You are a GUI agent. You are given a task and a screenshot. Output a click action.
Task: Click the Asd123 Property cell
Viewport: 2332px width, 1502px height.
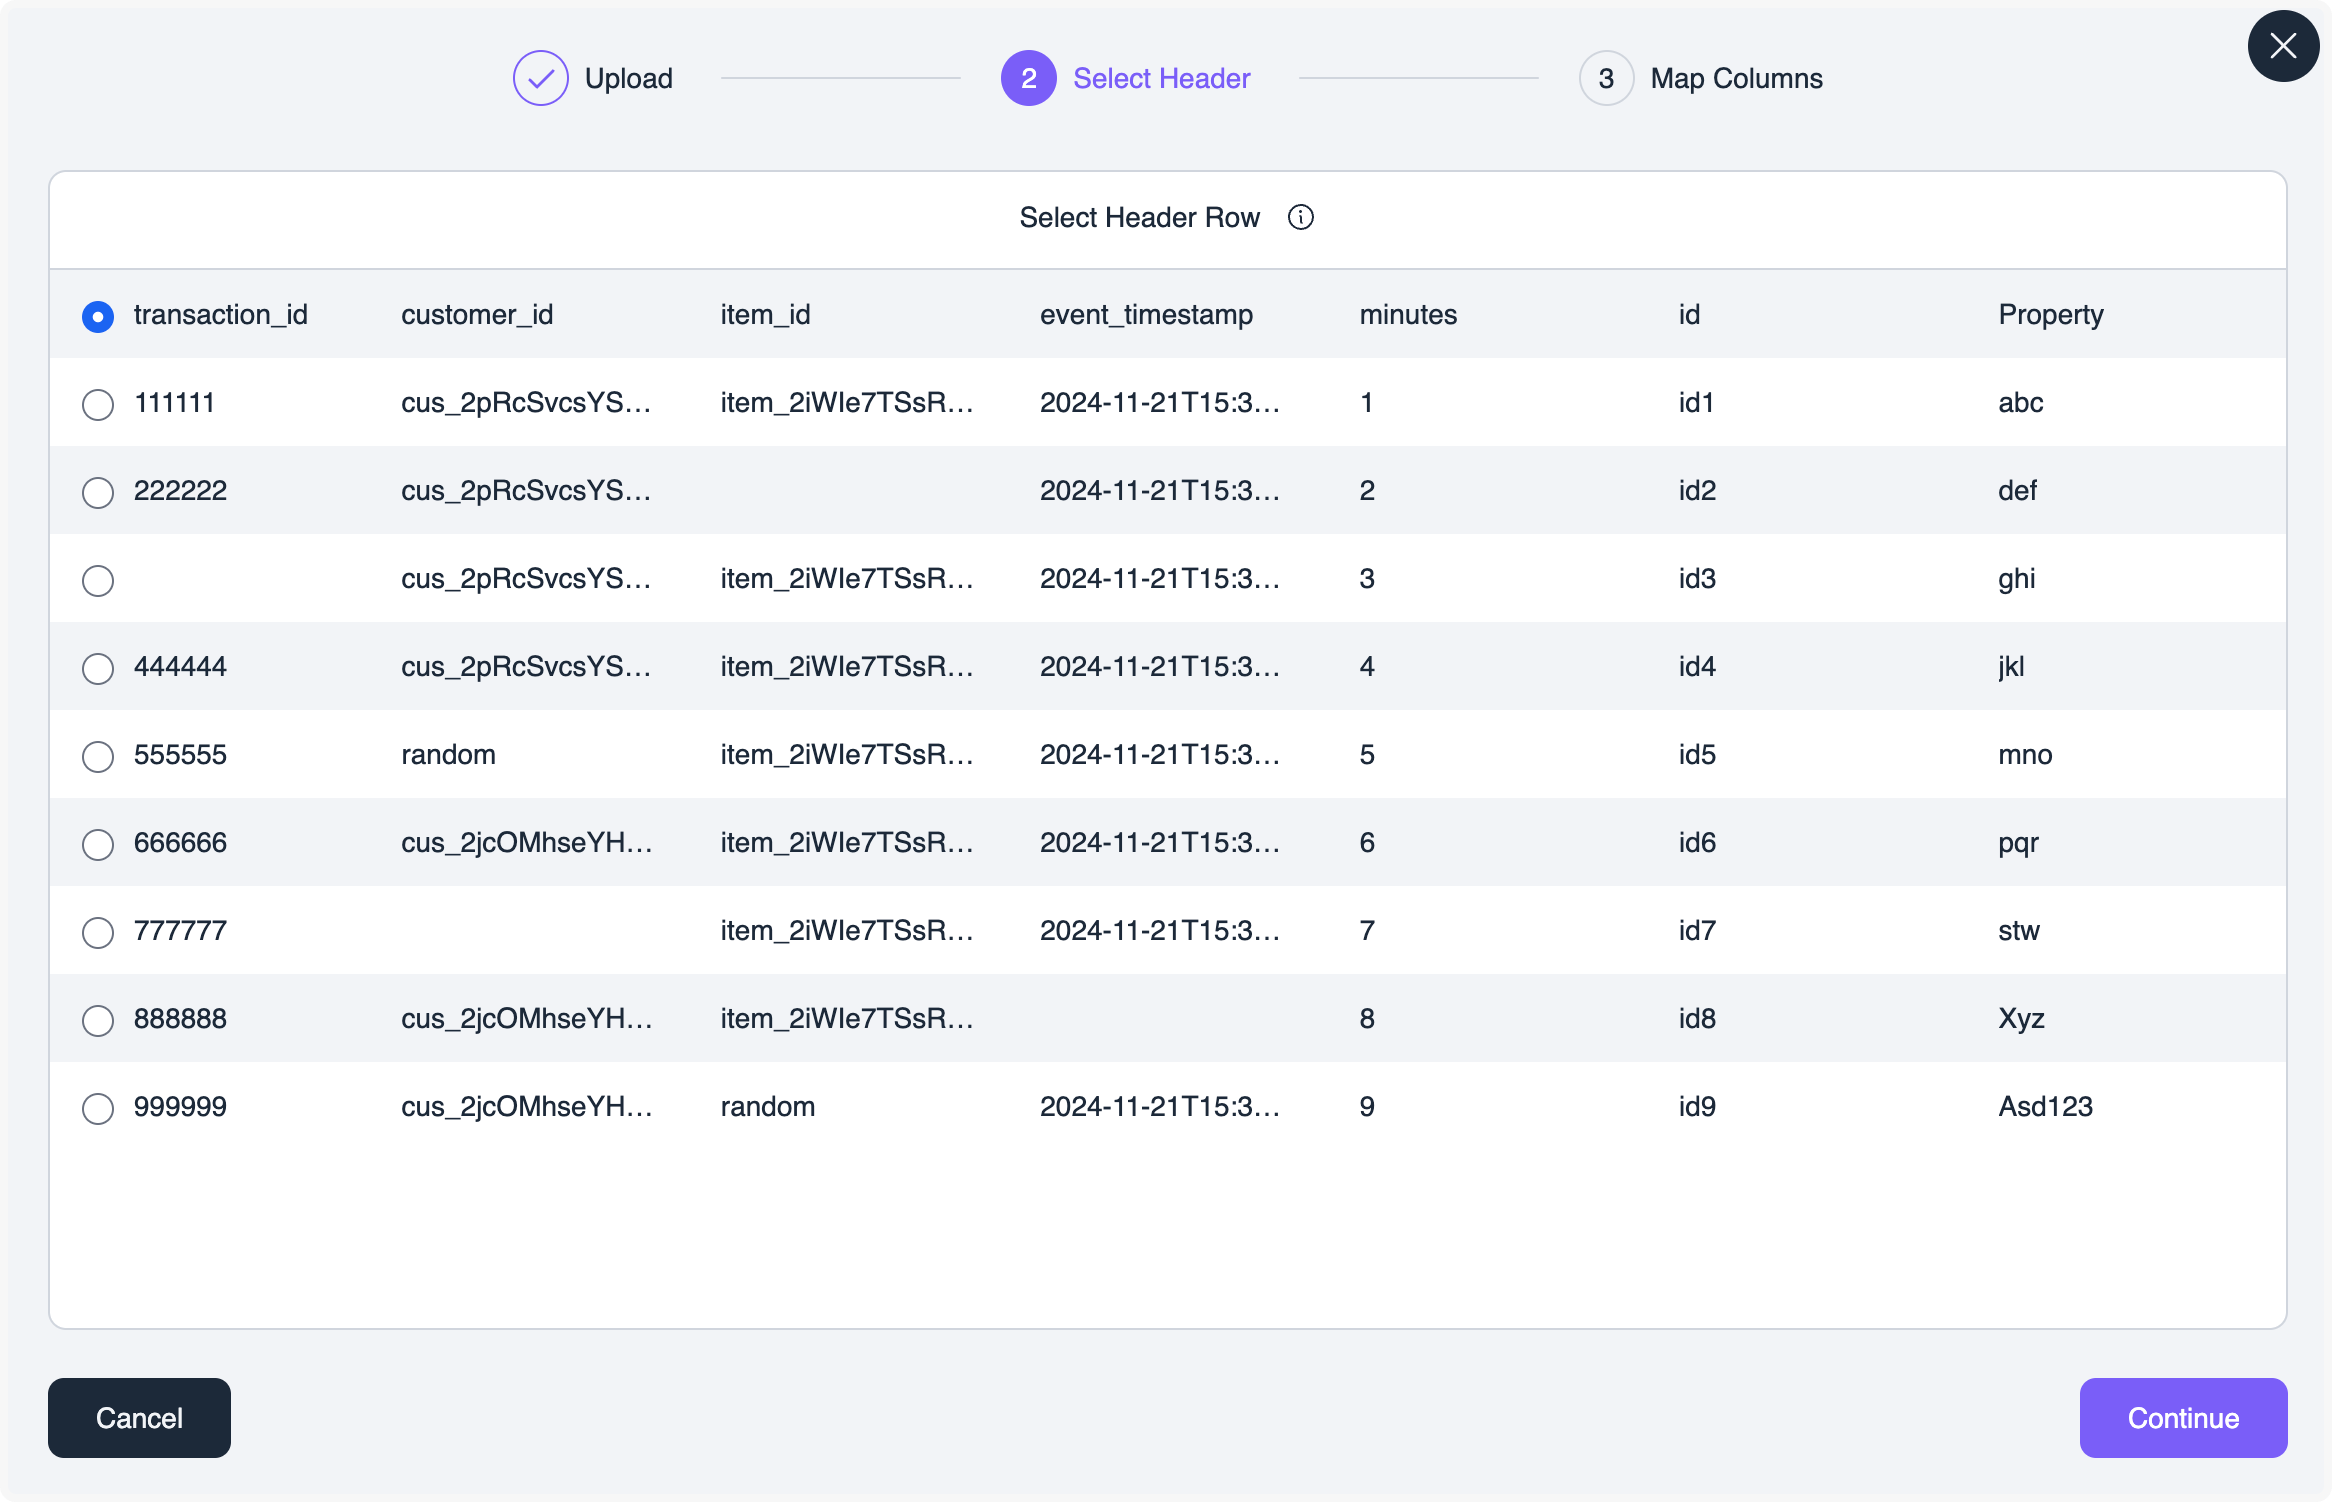coord(2045,1106)
